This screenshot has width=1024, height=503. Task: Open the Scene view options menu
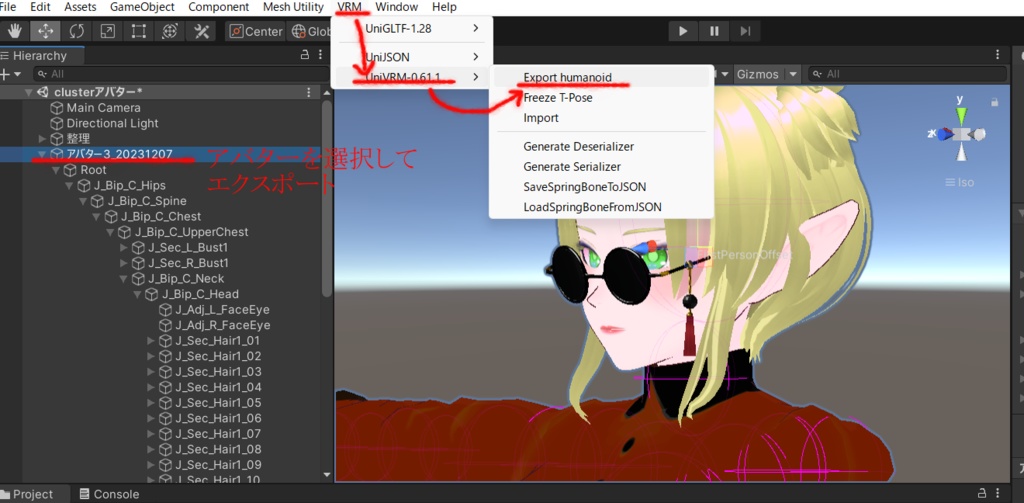[x=998, y=55]
